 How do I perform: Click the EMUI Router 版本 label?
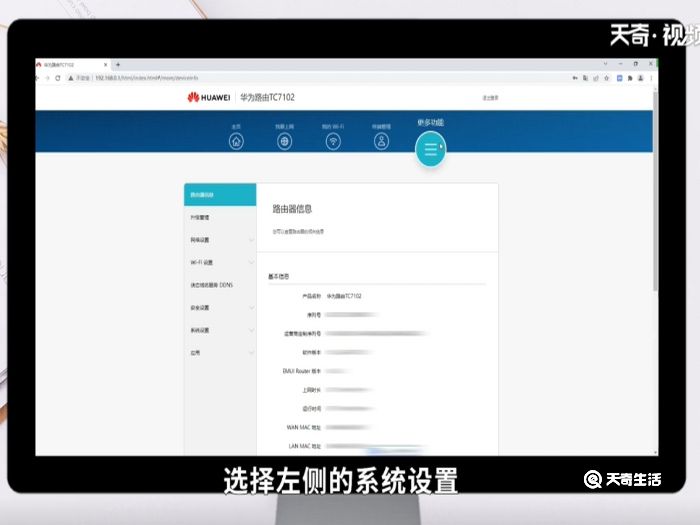pos(302,371)
